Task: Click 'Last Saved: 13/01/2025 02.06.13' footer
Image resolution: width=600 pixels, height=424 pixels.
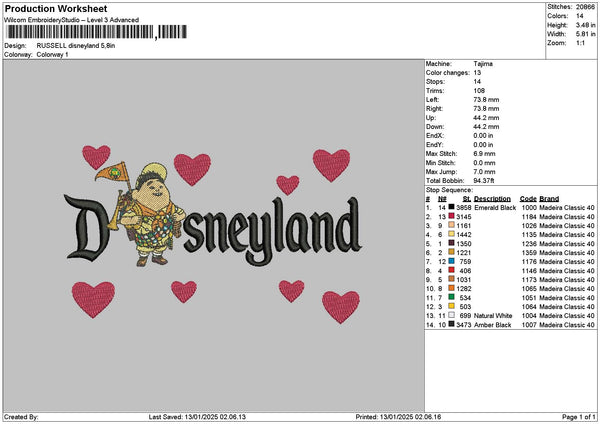Action: point(197,417)
